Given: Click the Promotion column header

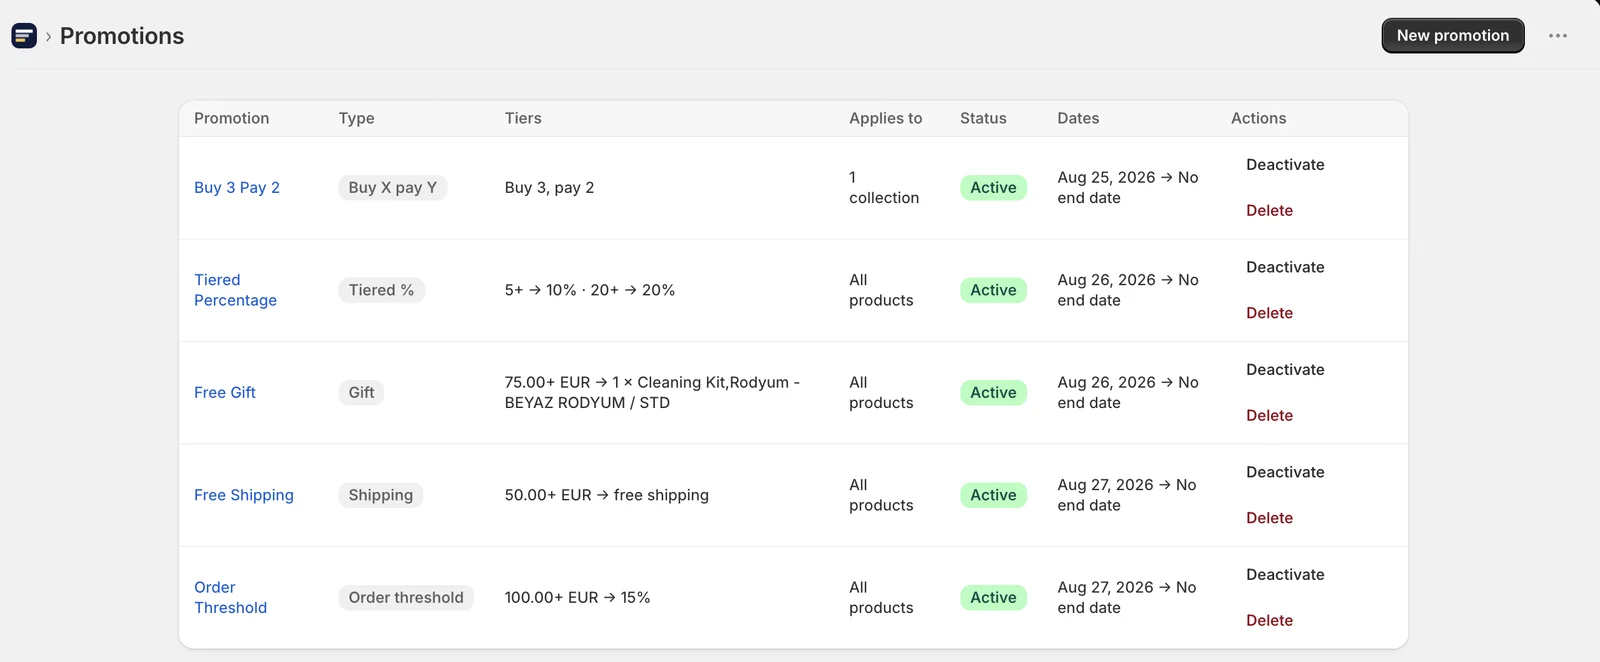Looking at the screenshot, I should [232, 118].
